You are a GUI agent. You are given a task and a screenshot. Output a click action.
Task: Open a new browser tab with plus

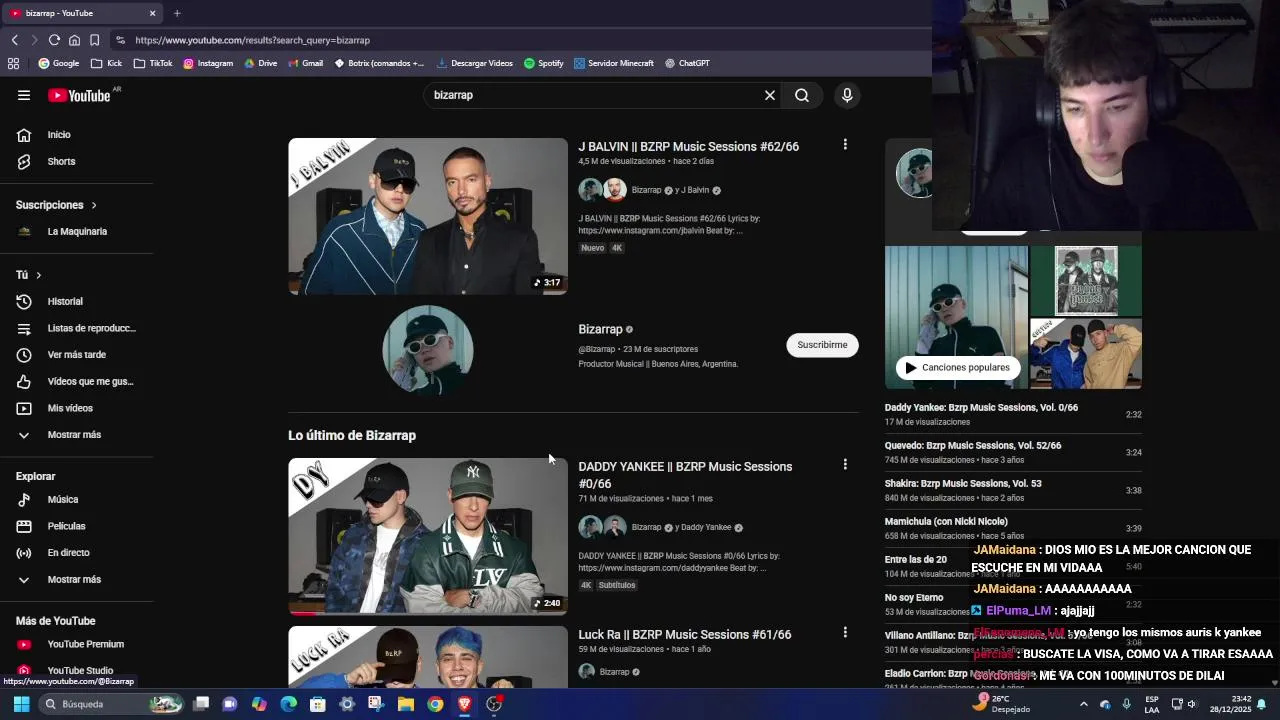[x=177, y=13]
